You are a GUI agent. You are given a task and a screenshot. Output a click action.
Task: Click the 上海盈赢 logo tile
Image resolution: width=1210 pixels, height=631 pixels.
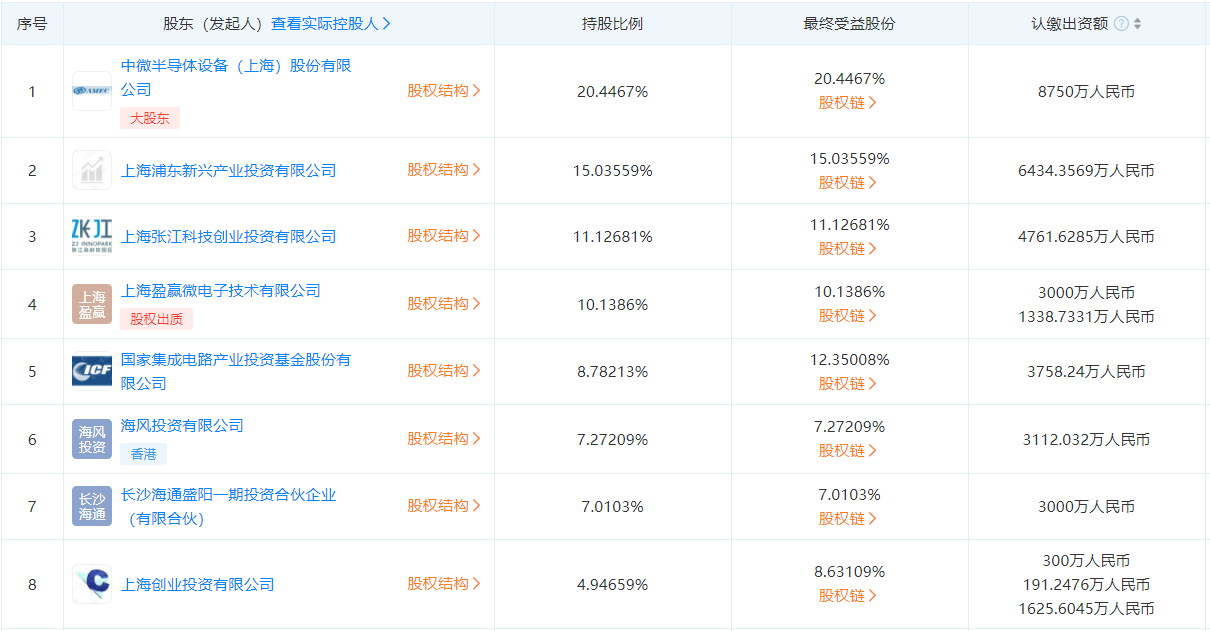click(92, 304)
